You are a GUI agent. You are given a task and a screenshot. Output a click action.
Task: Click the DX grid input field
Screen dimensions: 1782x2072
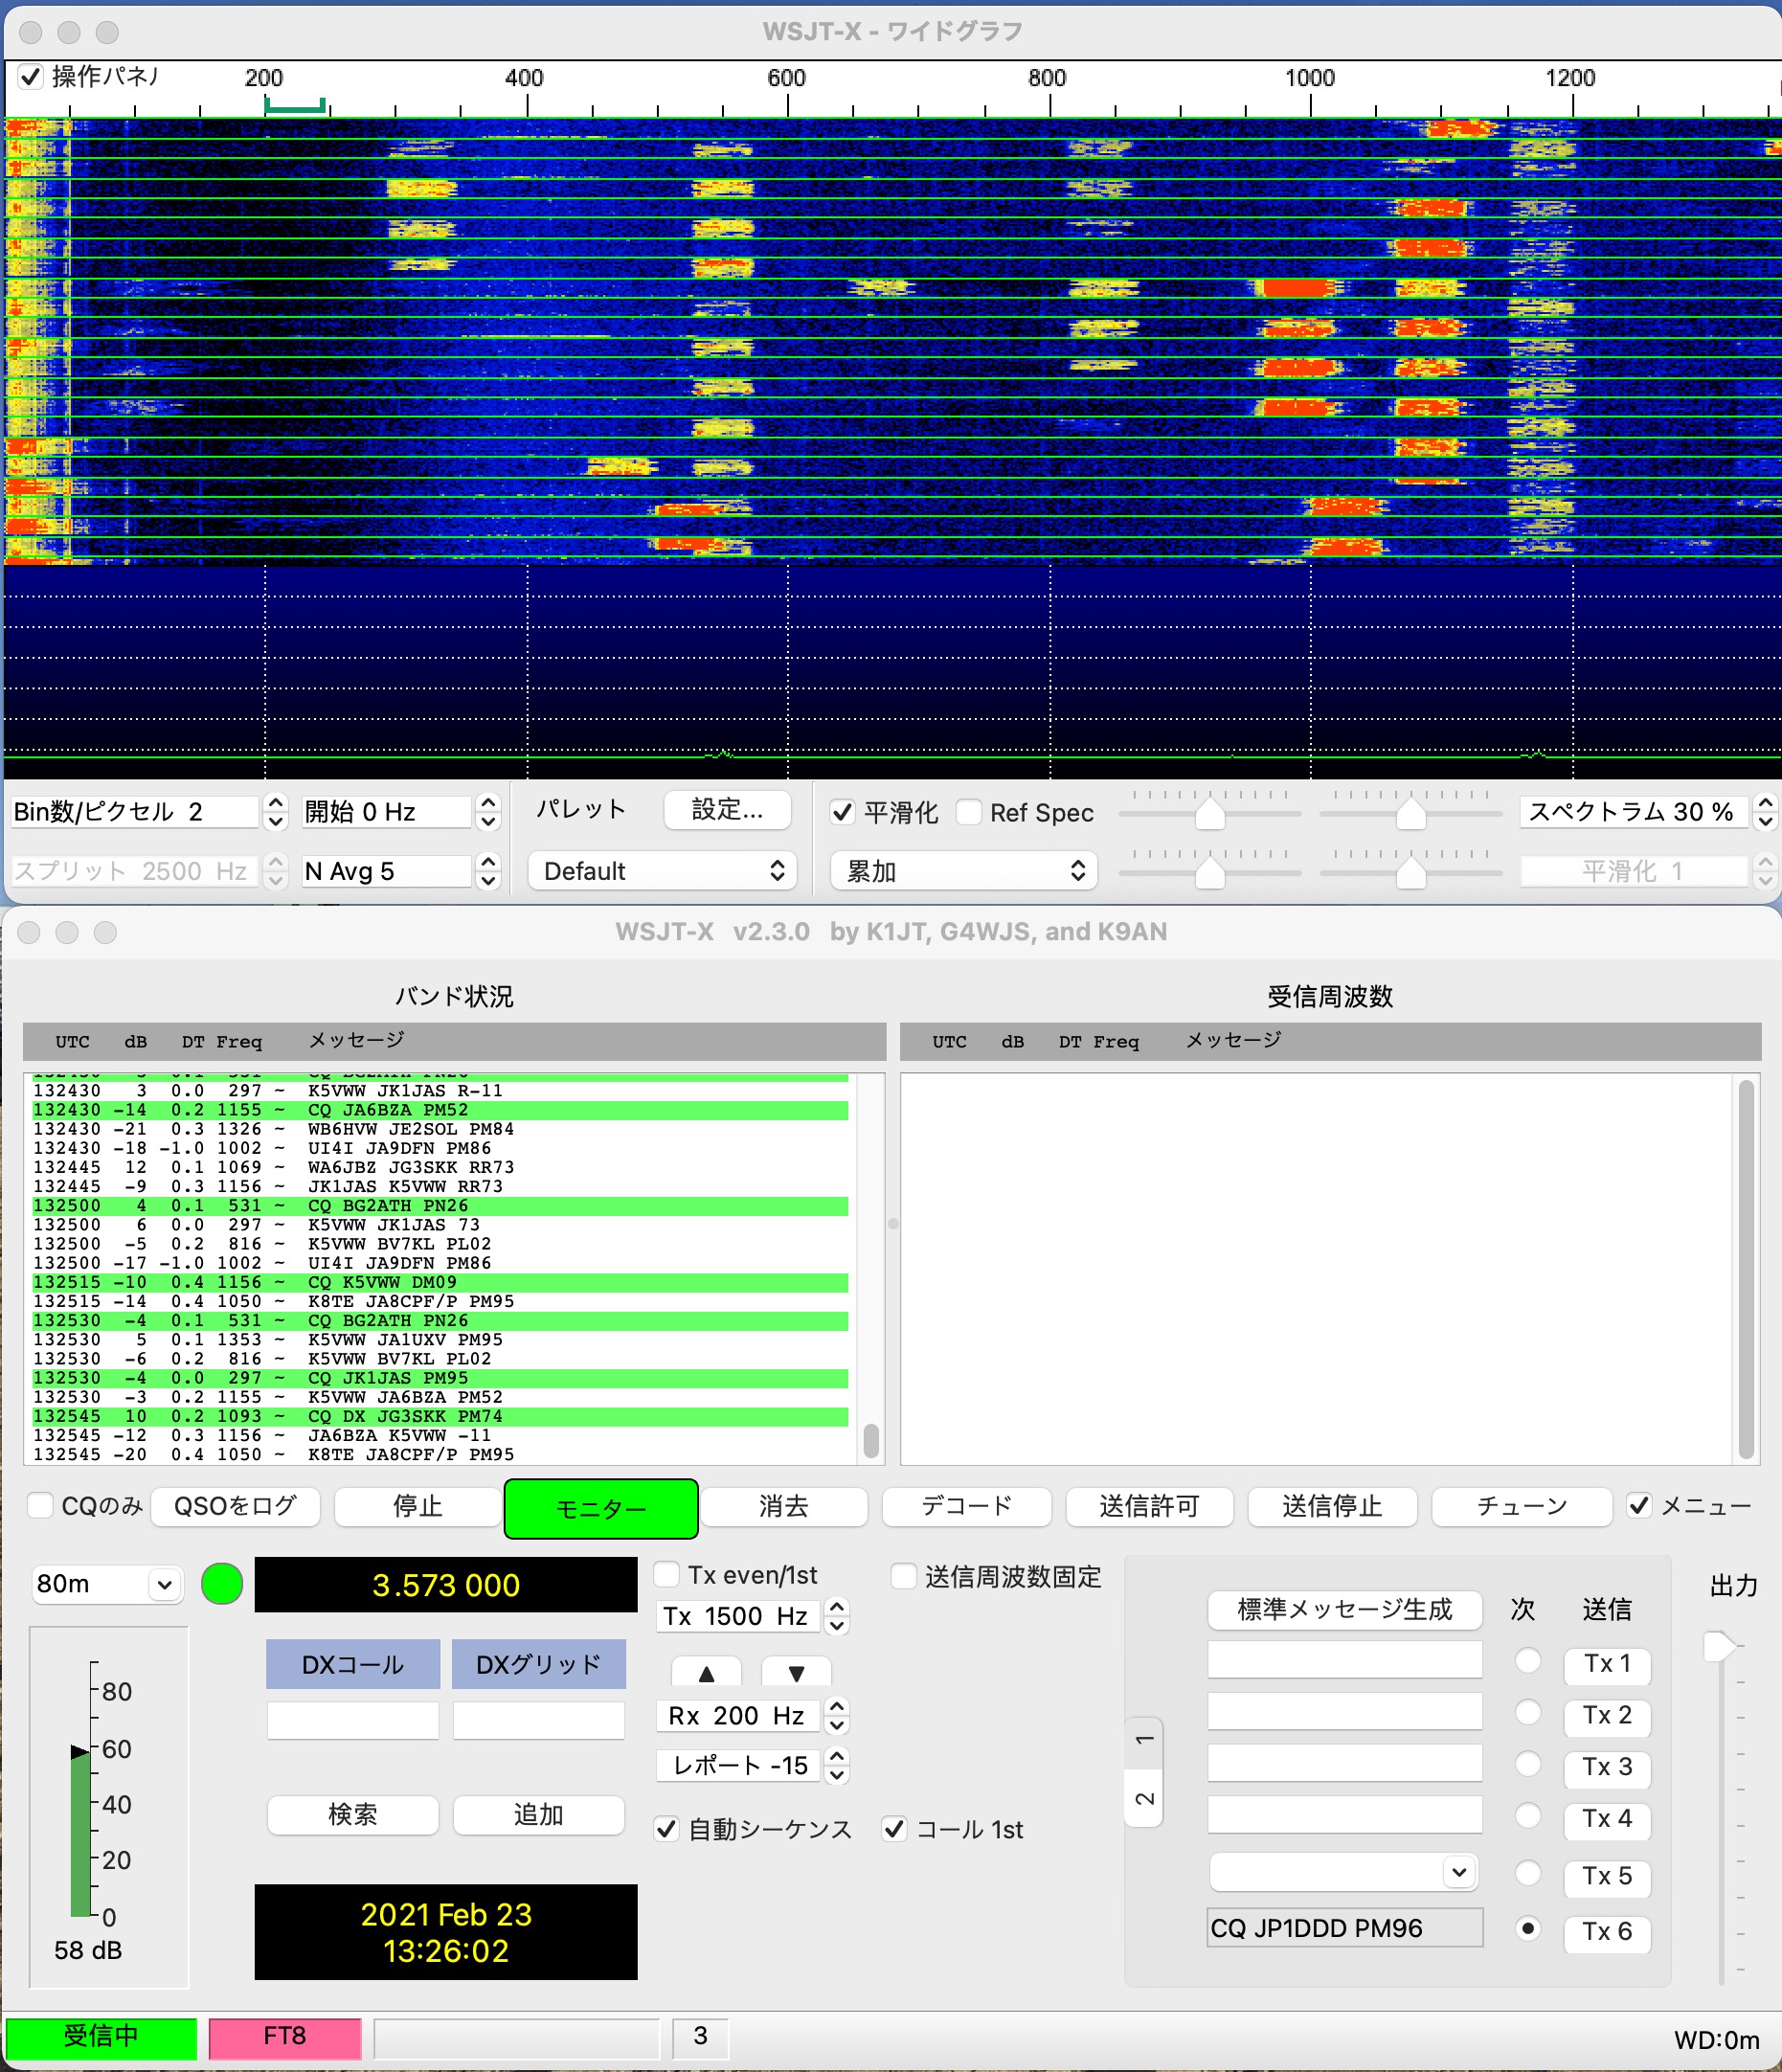point(539,1720)
